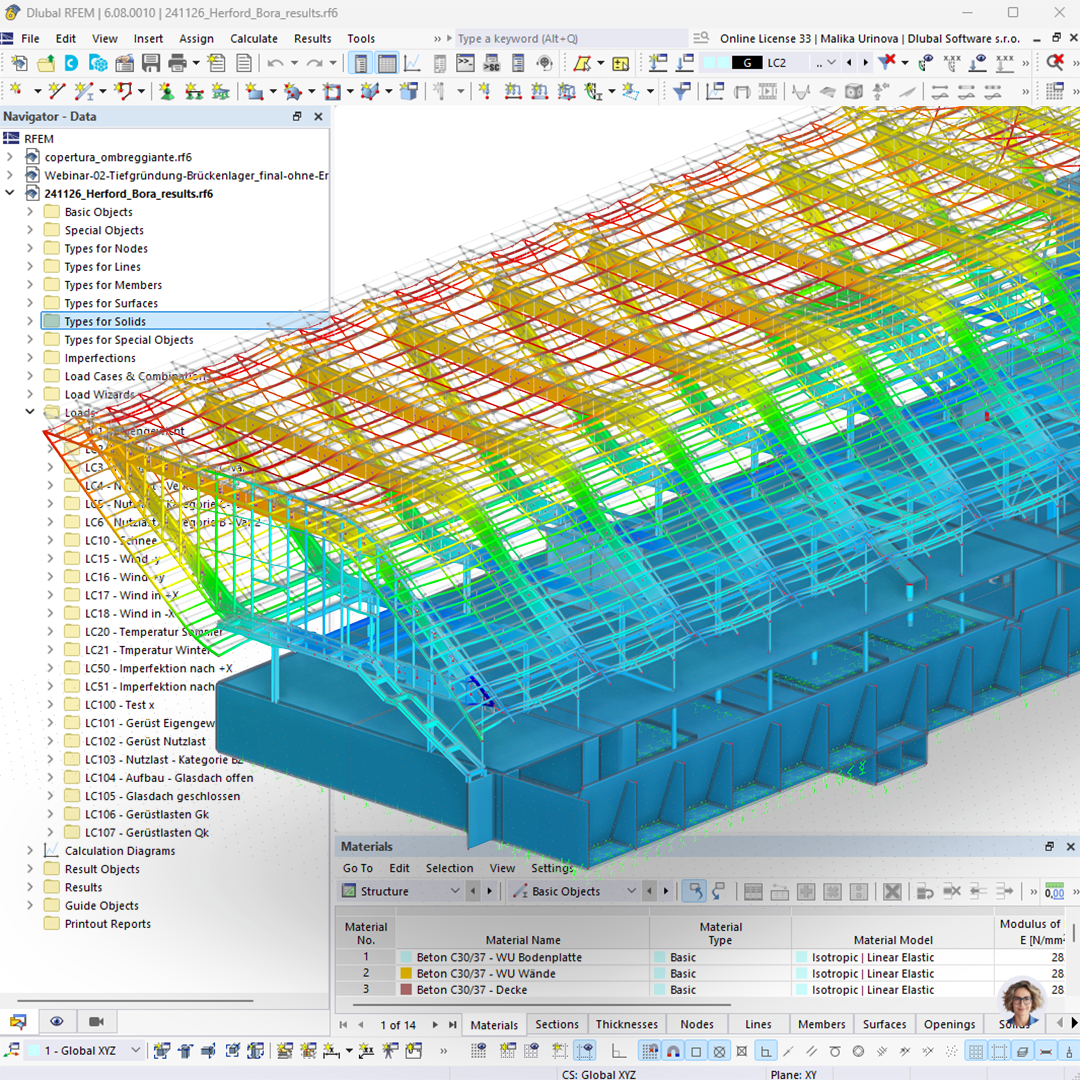Open the File menu
The image size is (1080, 1080).
pos(30,39)
